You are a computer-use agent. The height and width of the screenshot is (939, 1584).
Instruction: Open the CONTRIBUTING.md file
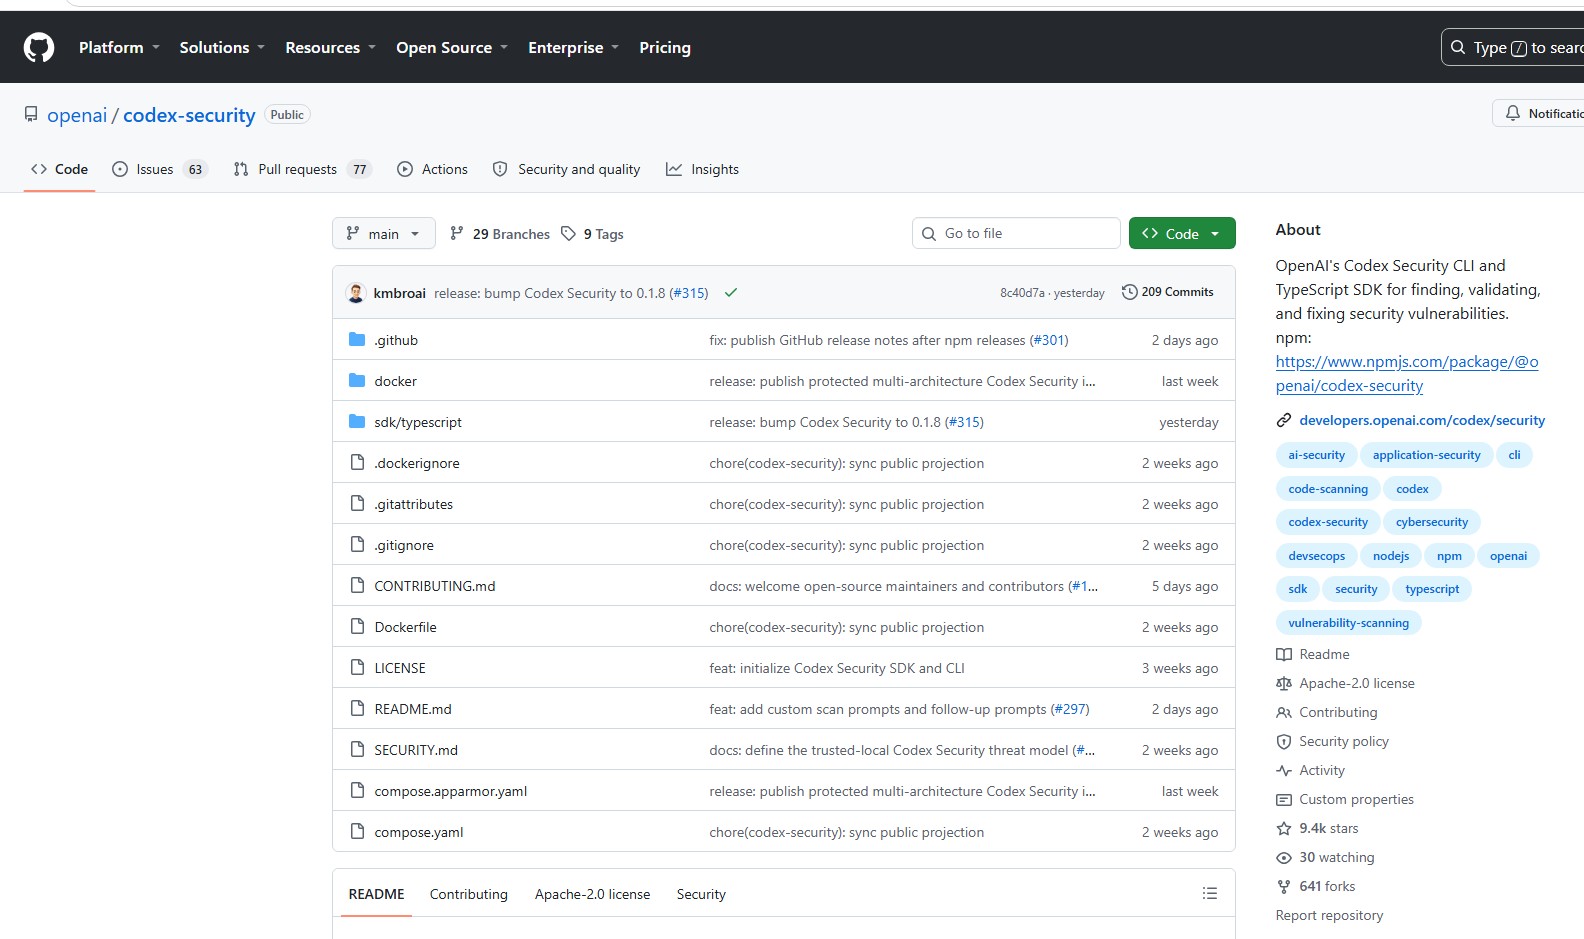(435, 586)
